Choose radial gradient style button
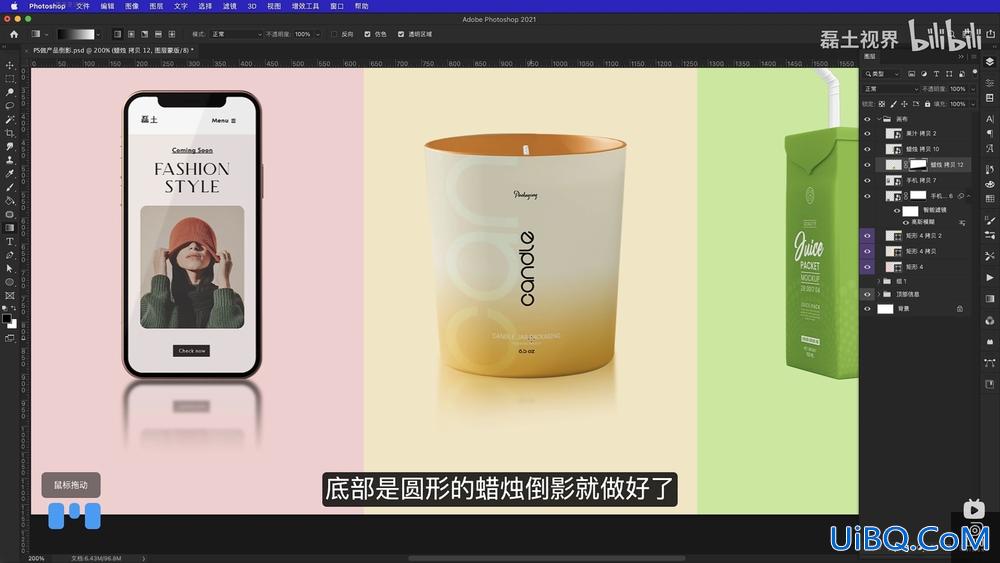Image resolution: width=1000 pixels, height=563 pixels. point(131,34)
